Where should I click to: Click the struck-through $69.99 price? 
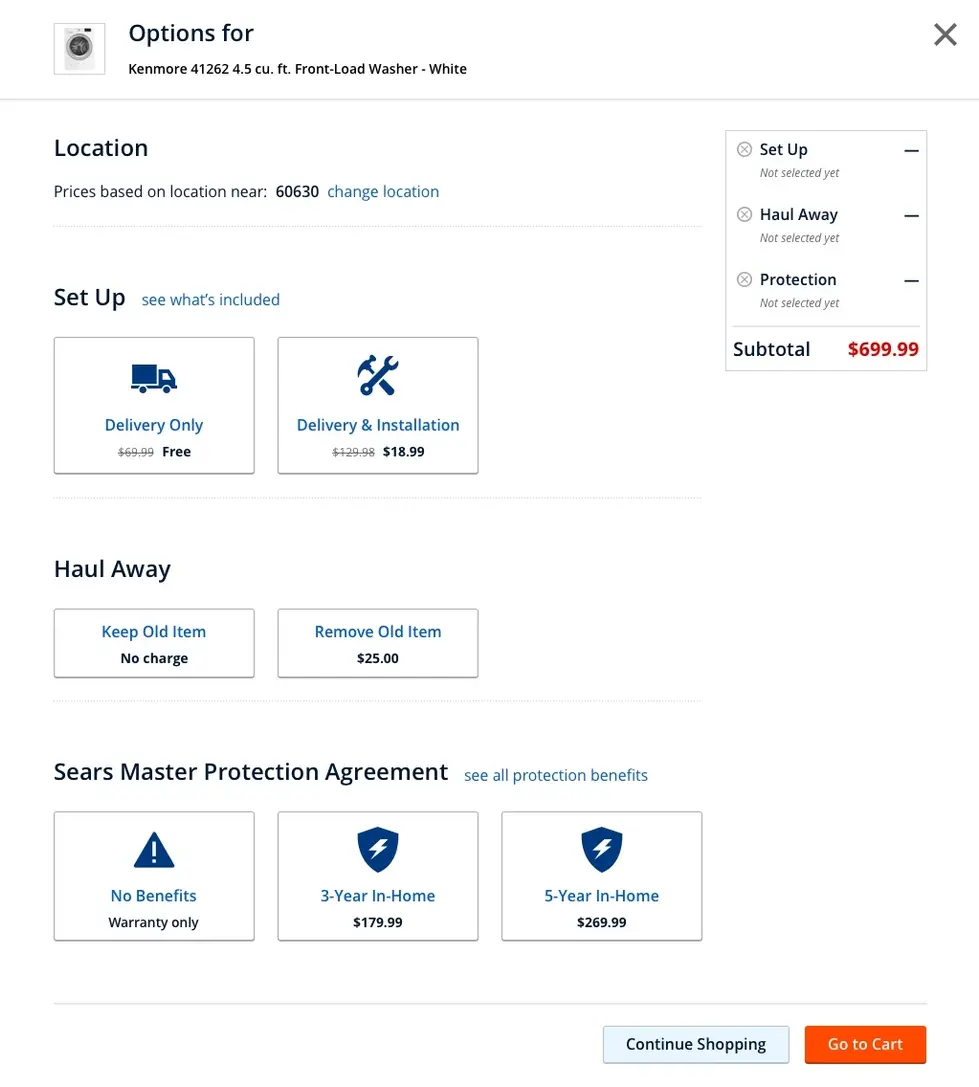(x=136, y=452)
